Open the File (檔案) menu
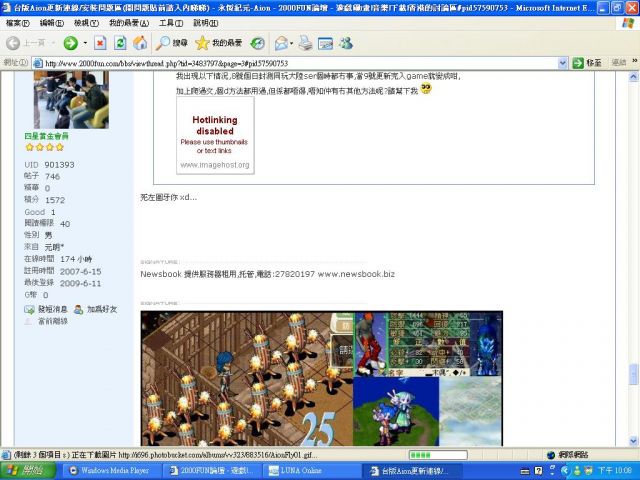 (x=18, y=23)
